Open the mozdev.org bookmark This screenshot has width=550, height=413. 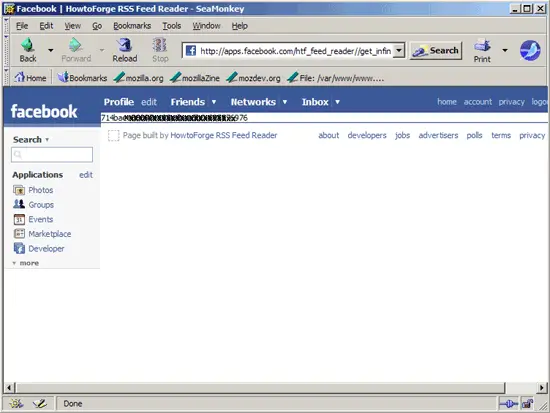click(x=254, y=78)
